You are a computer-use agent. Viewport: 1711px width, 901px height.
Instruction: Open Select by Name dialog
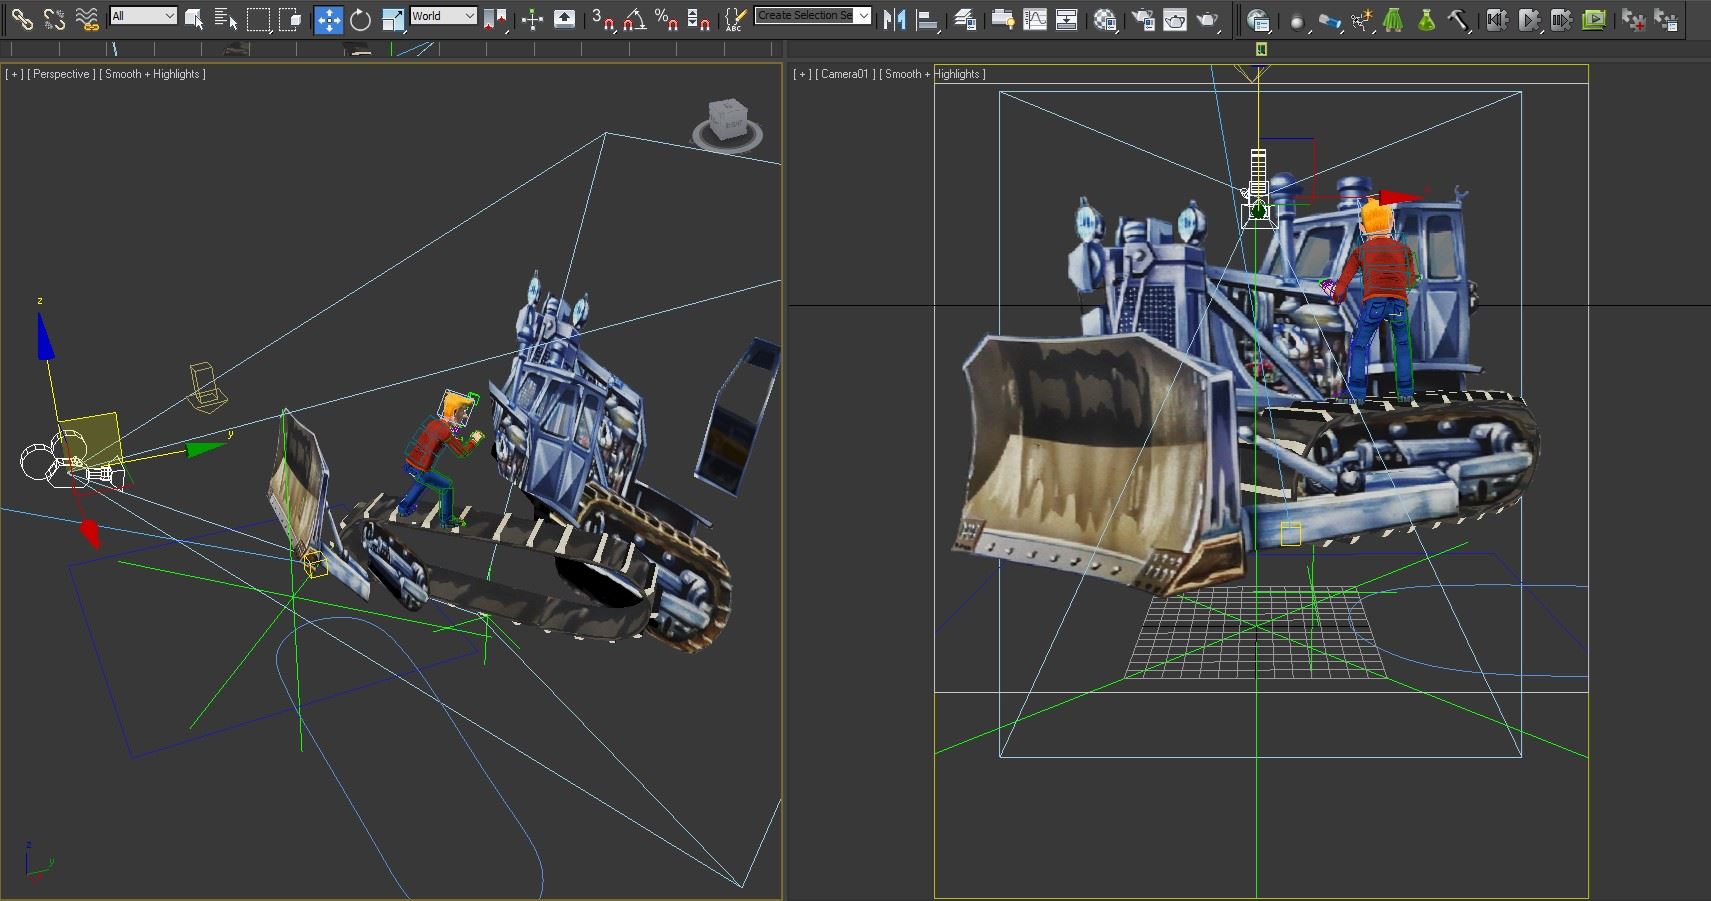pyautogui.click(x=226, y=19)
